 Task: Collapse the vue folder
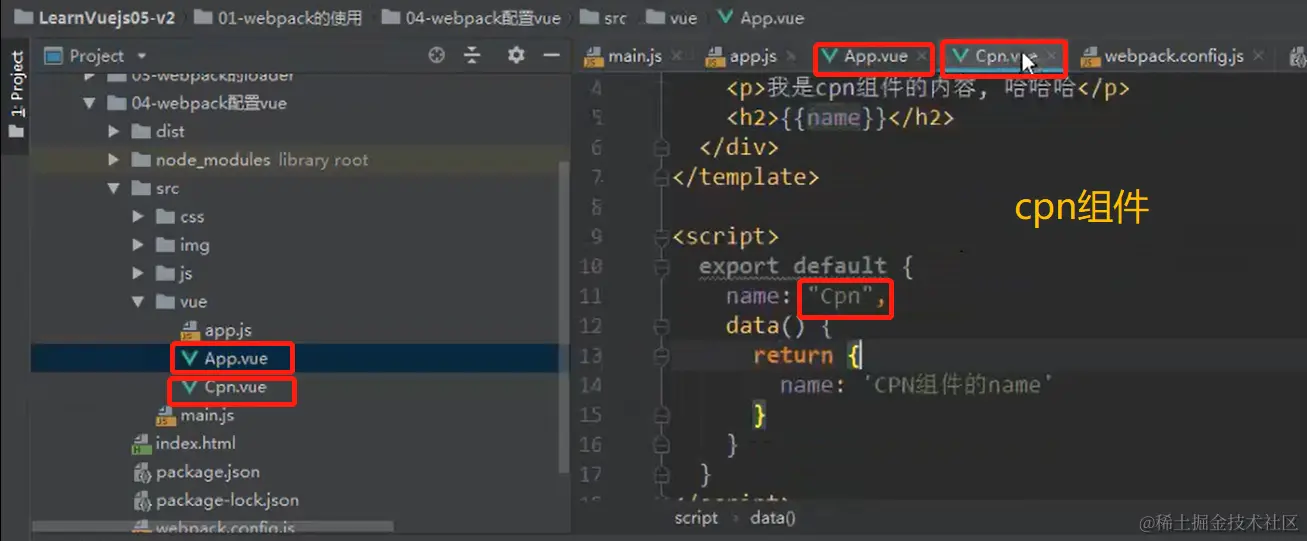[138, 302]
